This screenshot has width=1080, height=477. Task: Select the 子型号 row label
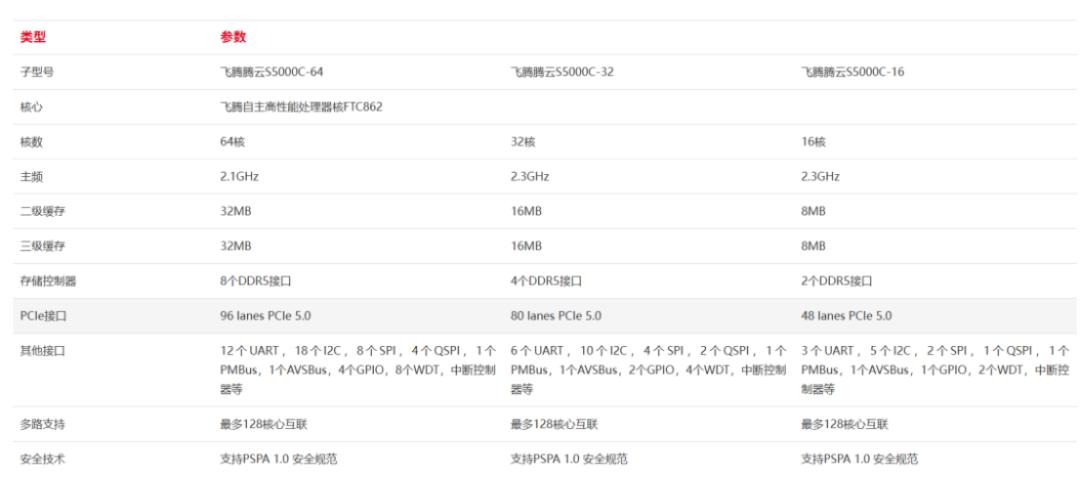pyautogui.click(x=37, y=72)
